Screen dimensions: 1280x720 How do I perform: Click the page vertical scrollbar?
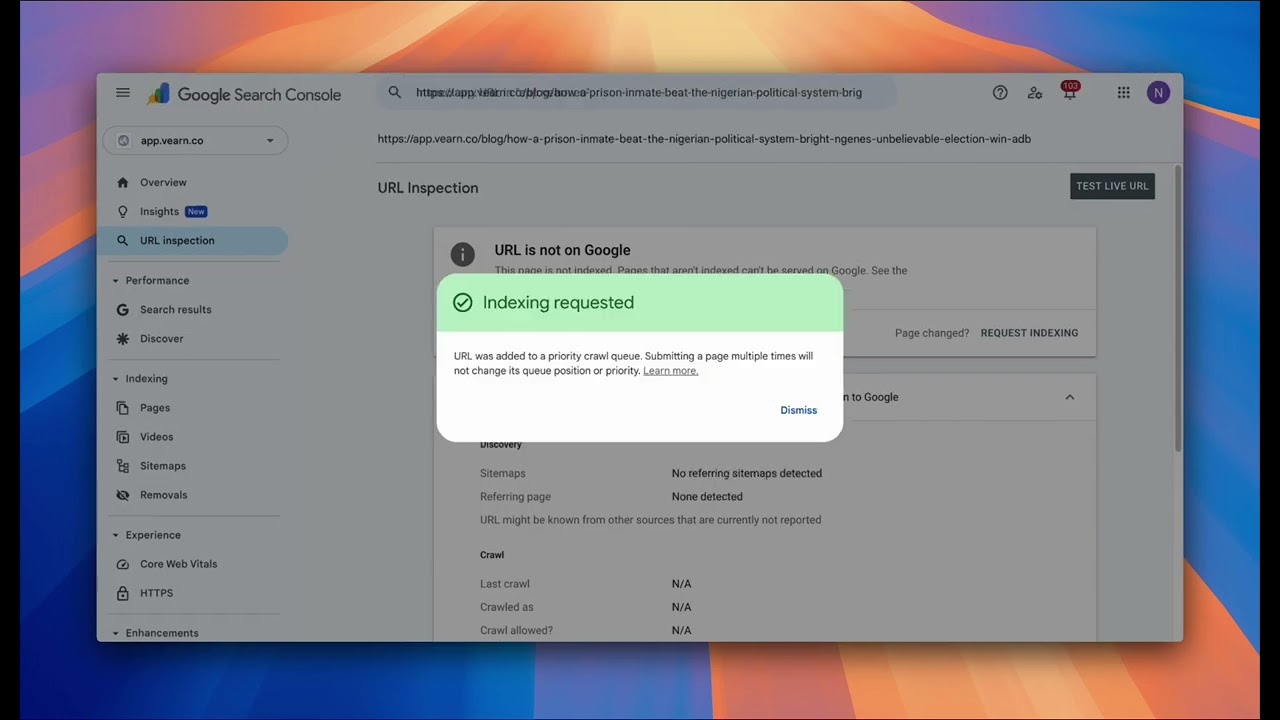pos(1178,308)
